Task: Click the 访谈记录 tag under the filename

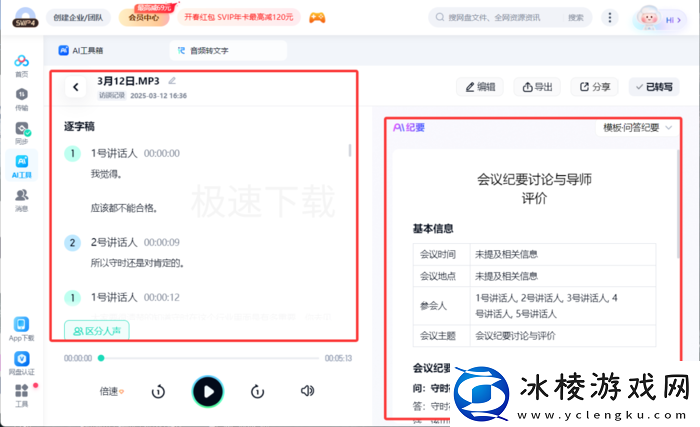Action: click(x=112, y=95)
